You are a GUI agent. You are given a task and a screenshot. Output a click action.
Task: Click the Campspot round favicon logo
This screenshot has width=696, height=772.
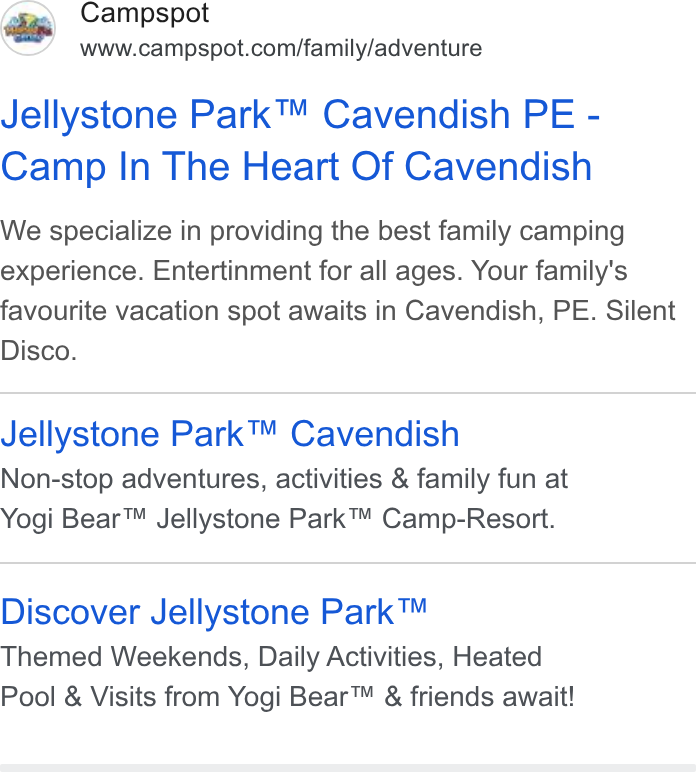(x=28, y=28)
